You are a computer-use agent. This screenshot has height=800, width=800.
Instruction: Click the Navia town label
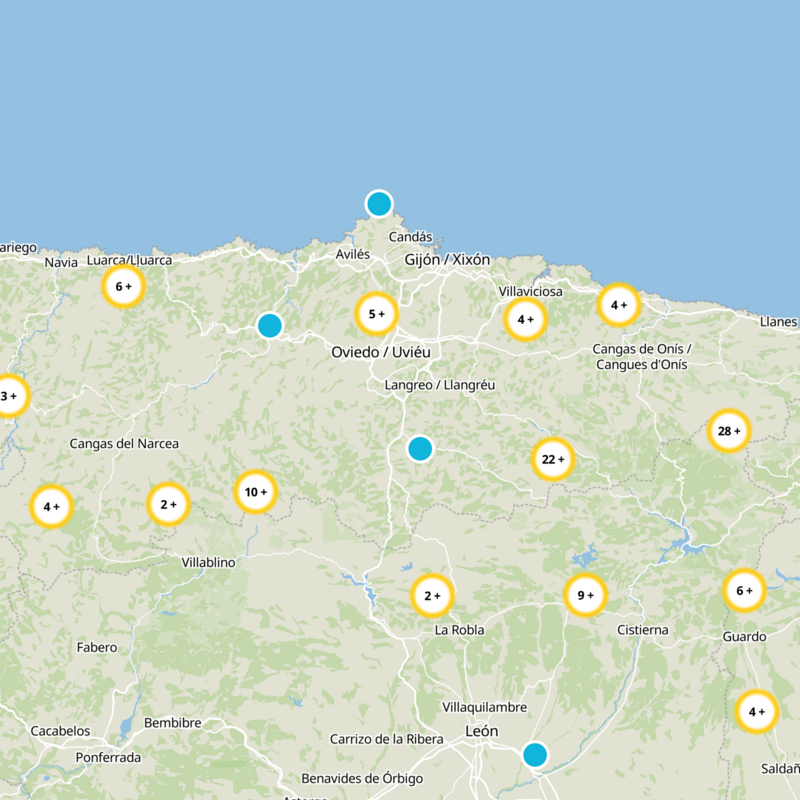61,262
